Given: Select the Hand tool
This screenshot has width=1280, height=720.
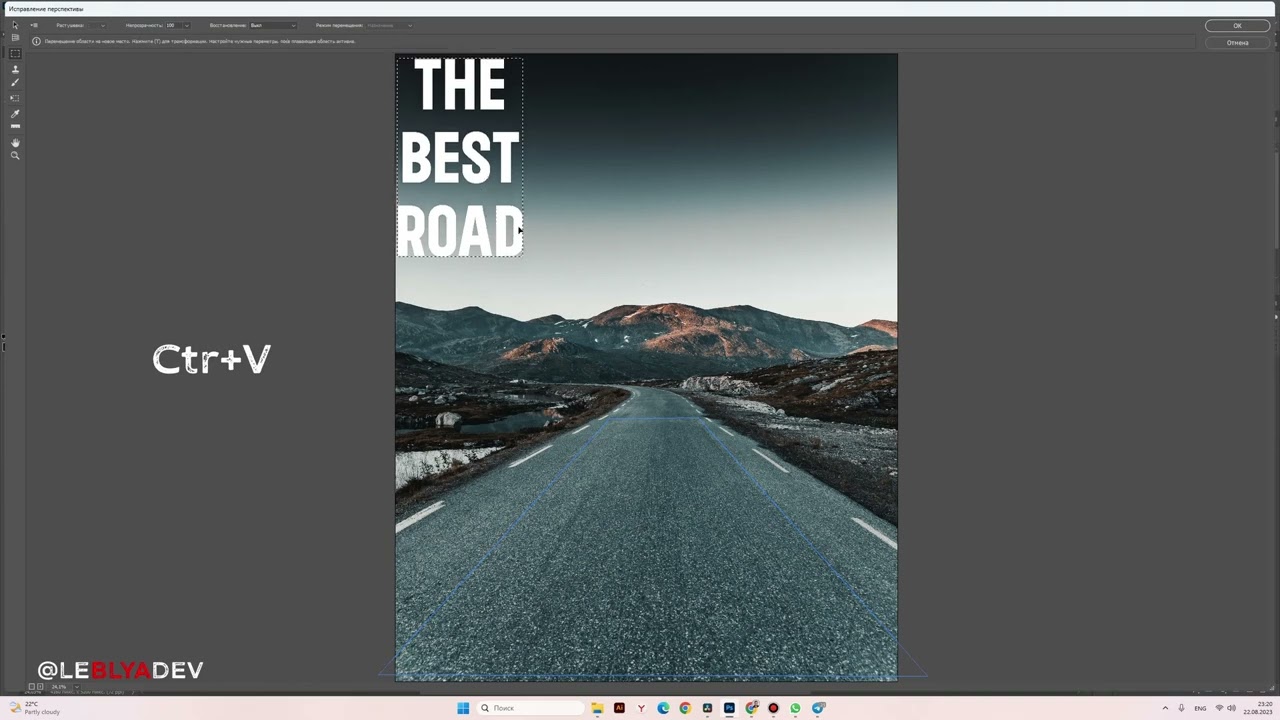Looking at the screenshot, I should (x=15, y=142).
